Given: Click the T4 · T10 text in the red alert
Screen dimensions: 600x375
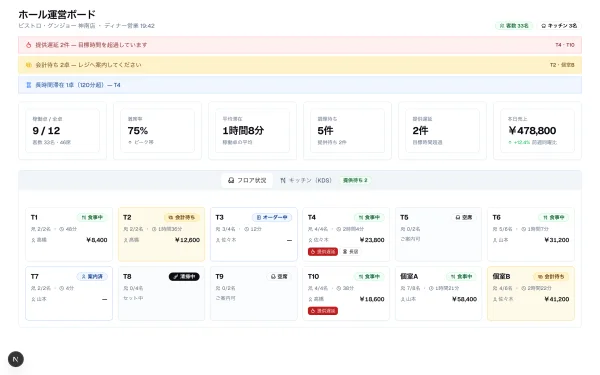Looking at the screenshot, I should pos(565,45).
